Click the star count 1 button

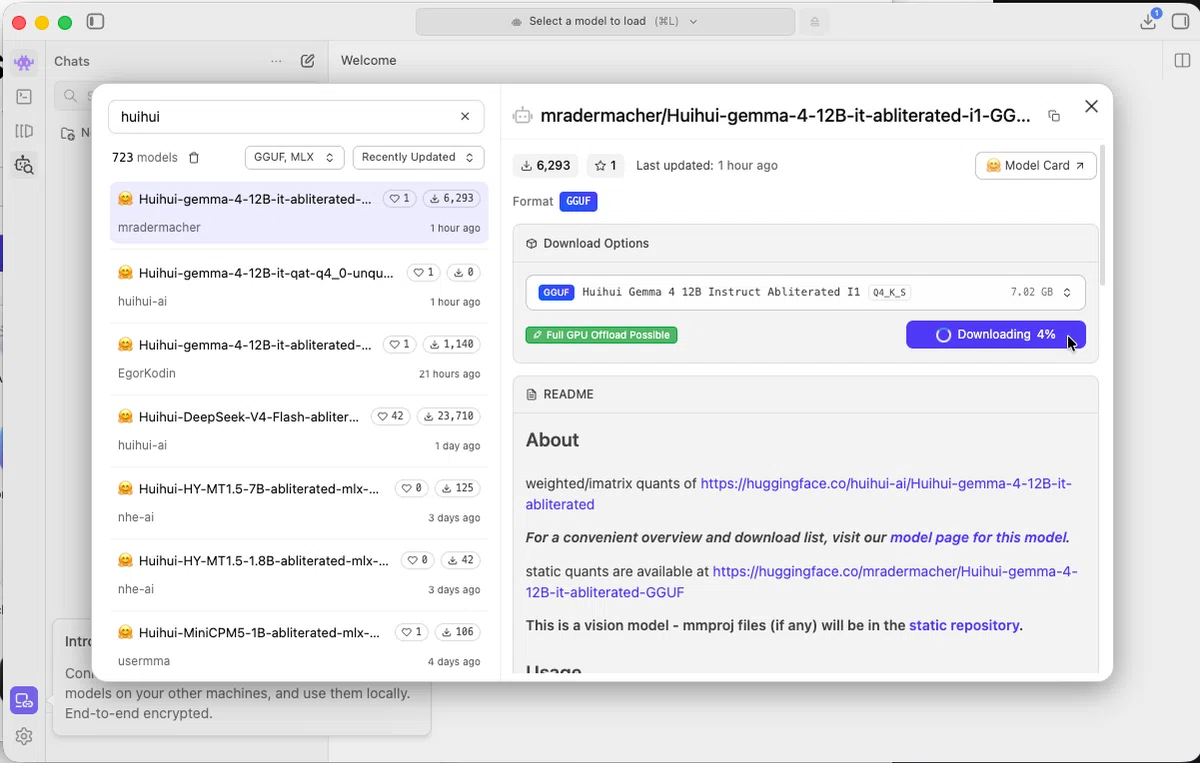605,165
